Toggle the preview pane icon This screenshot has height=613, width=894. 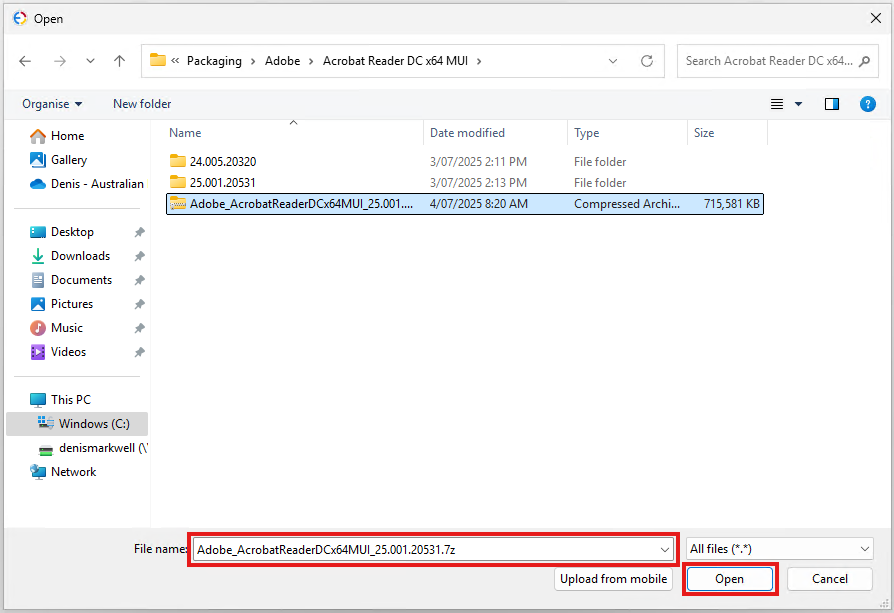point(831,104)
